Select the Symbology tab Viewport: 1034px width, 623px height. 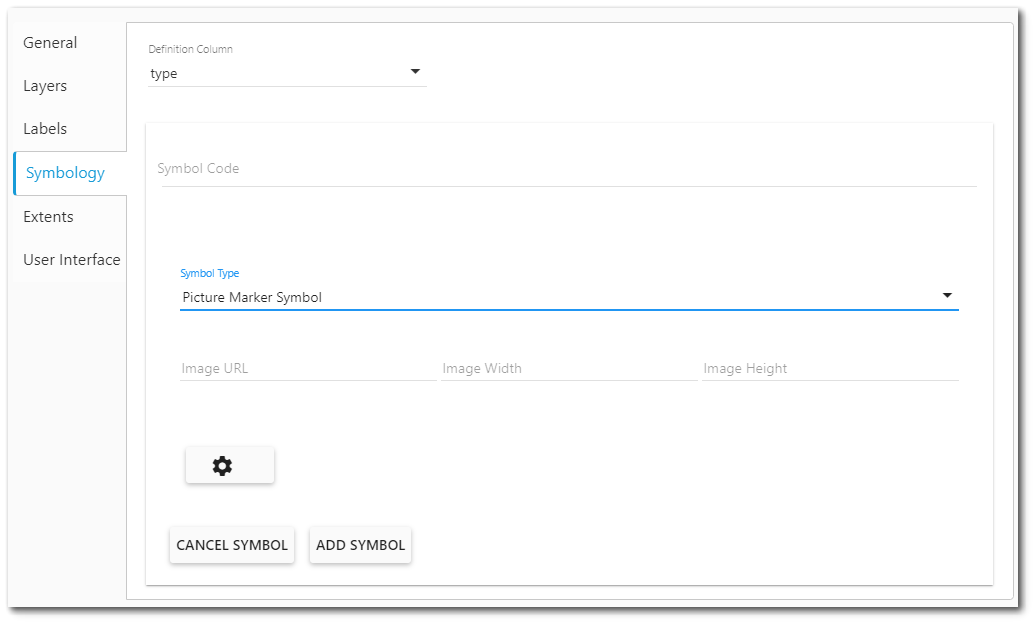point(65,173)
